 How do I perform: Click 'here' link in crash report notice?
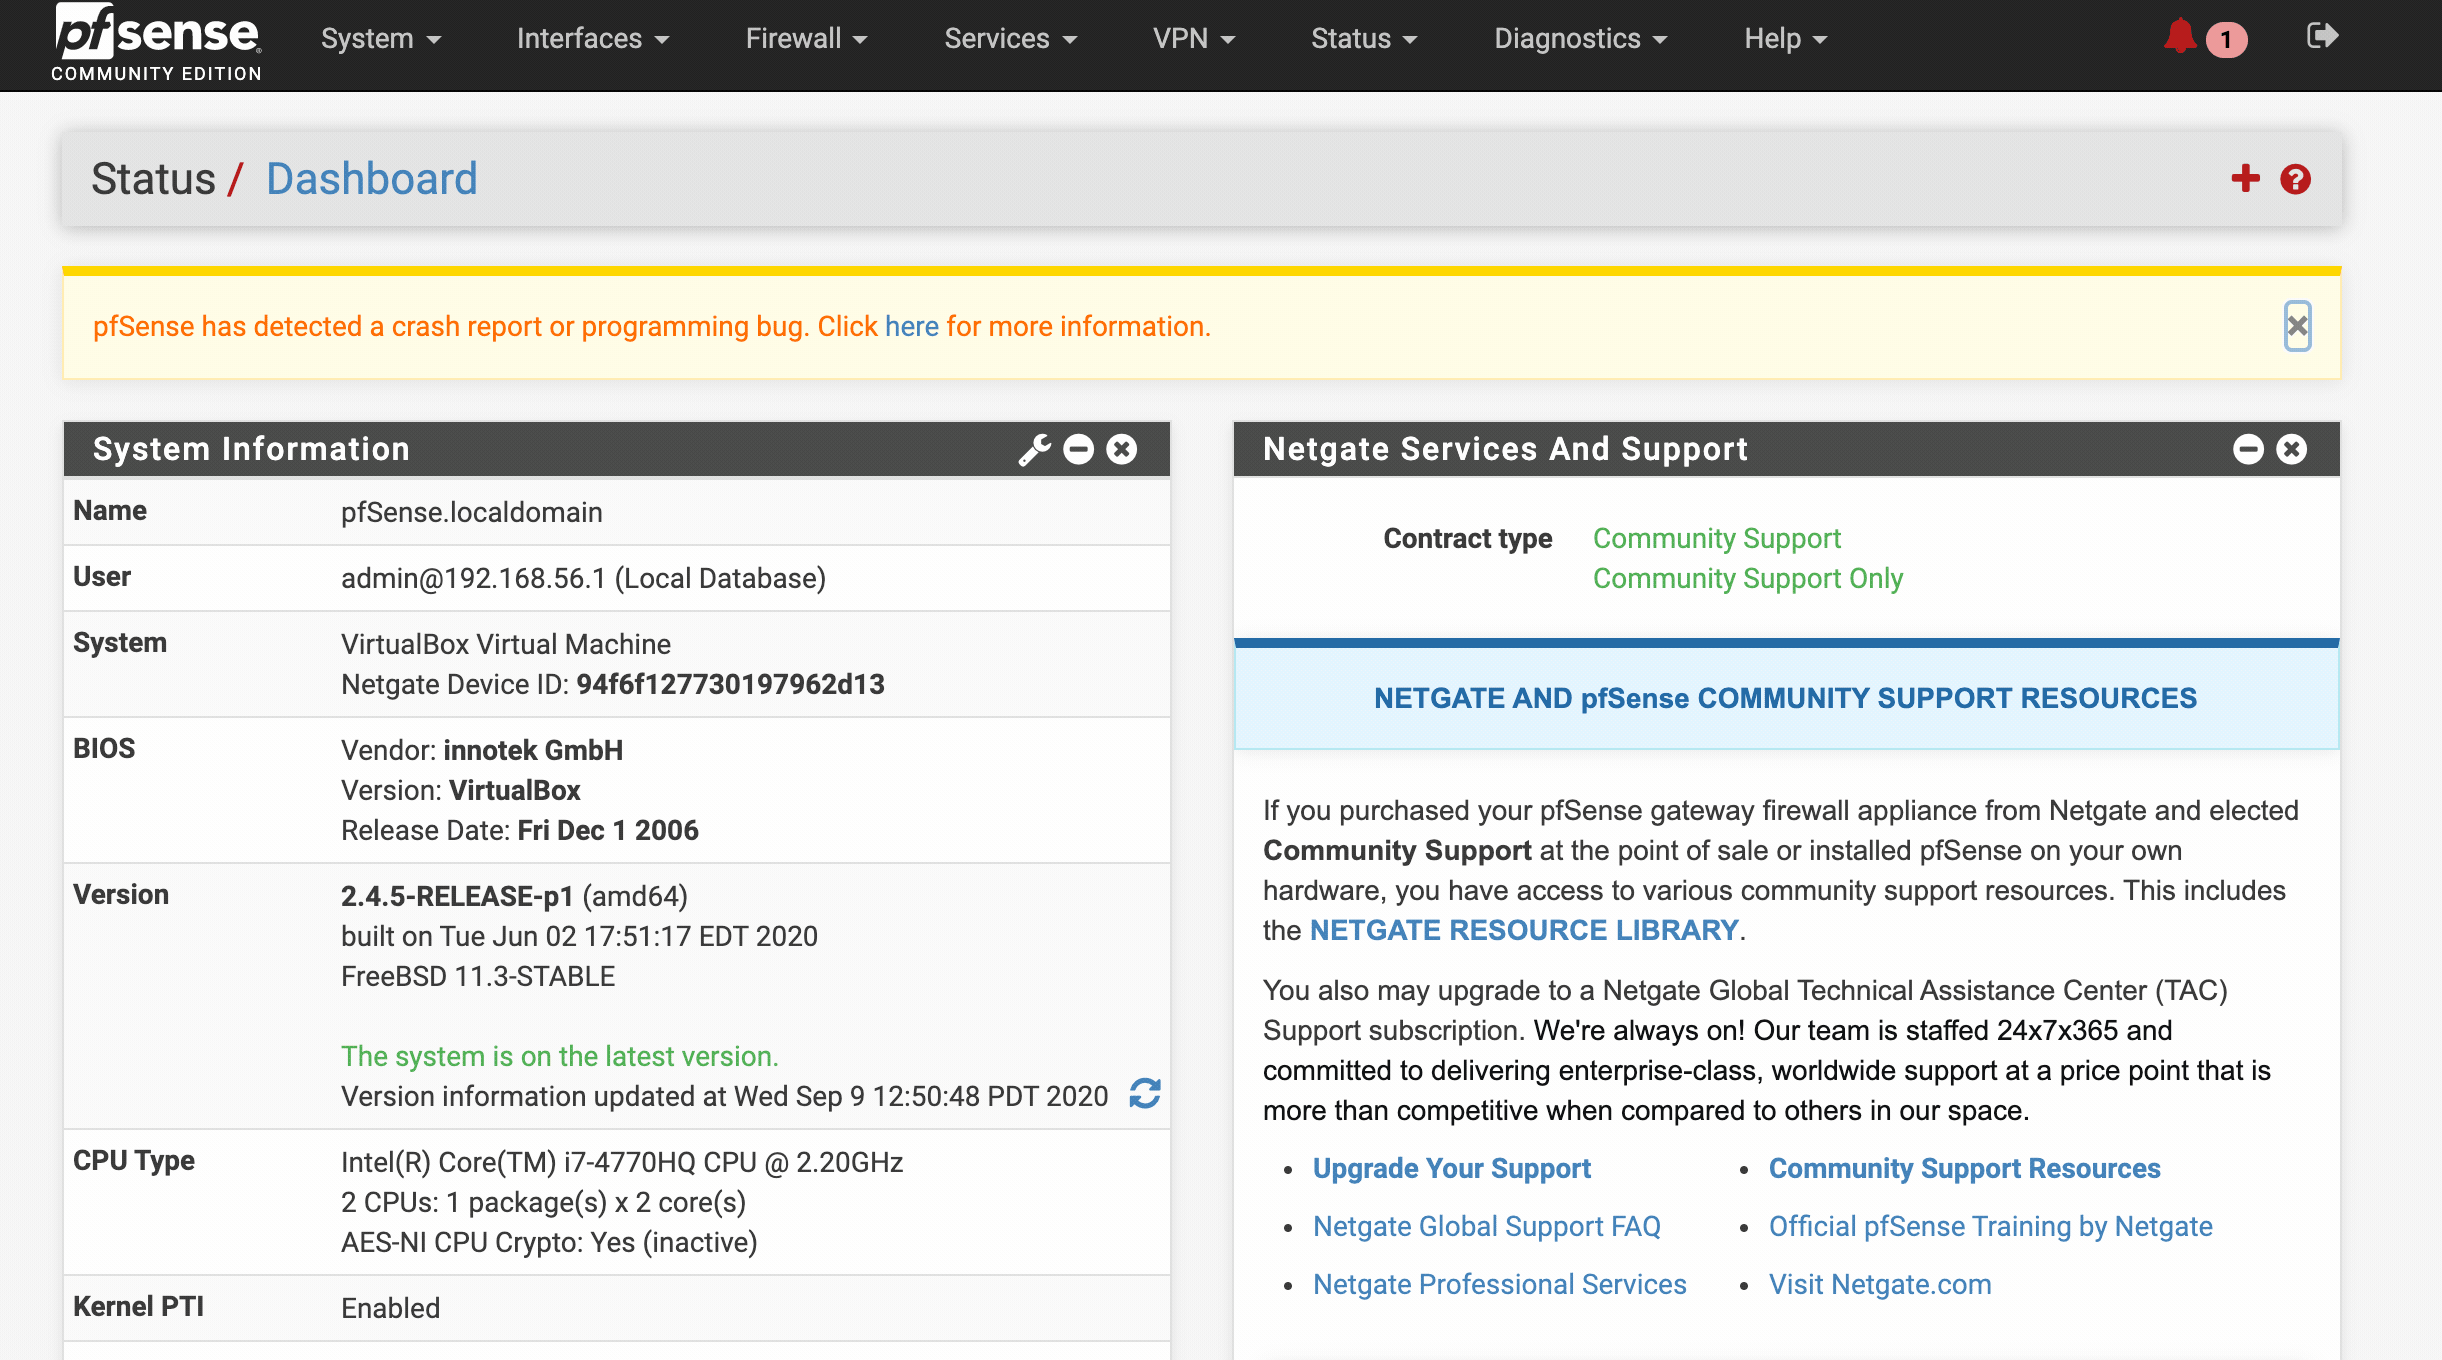pyautogui.click(x=911, y=327)
